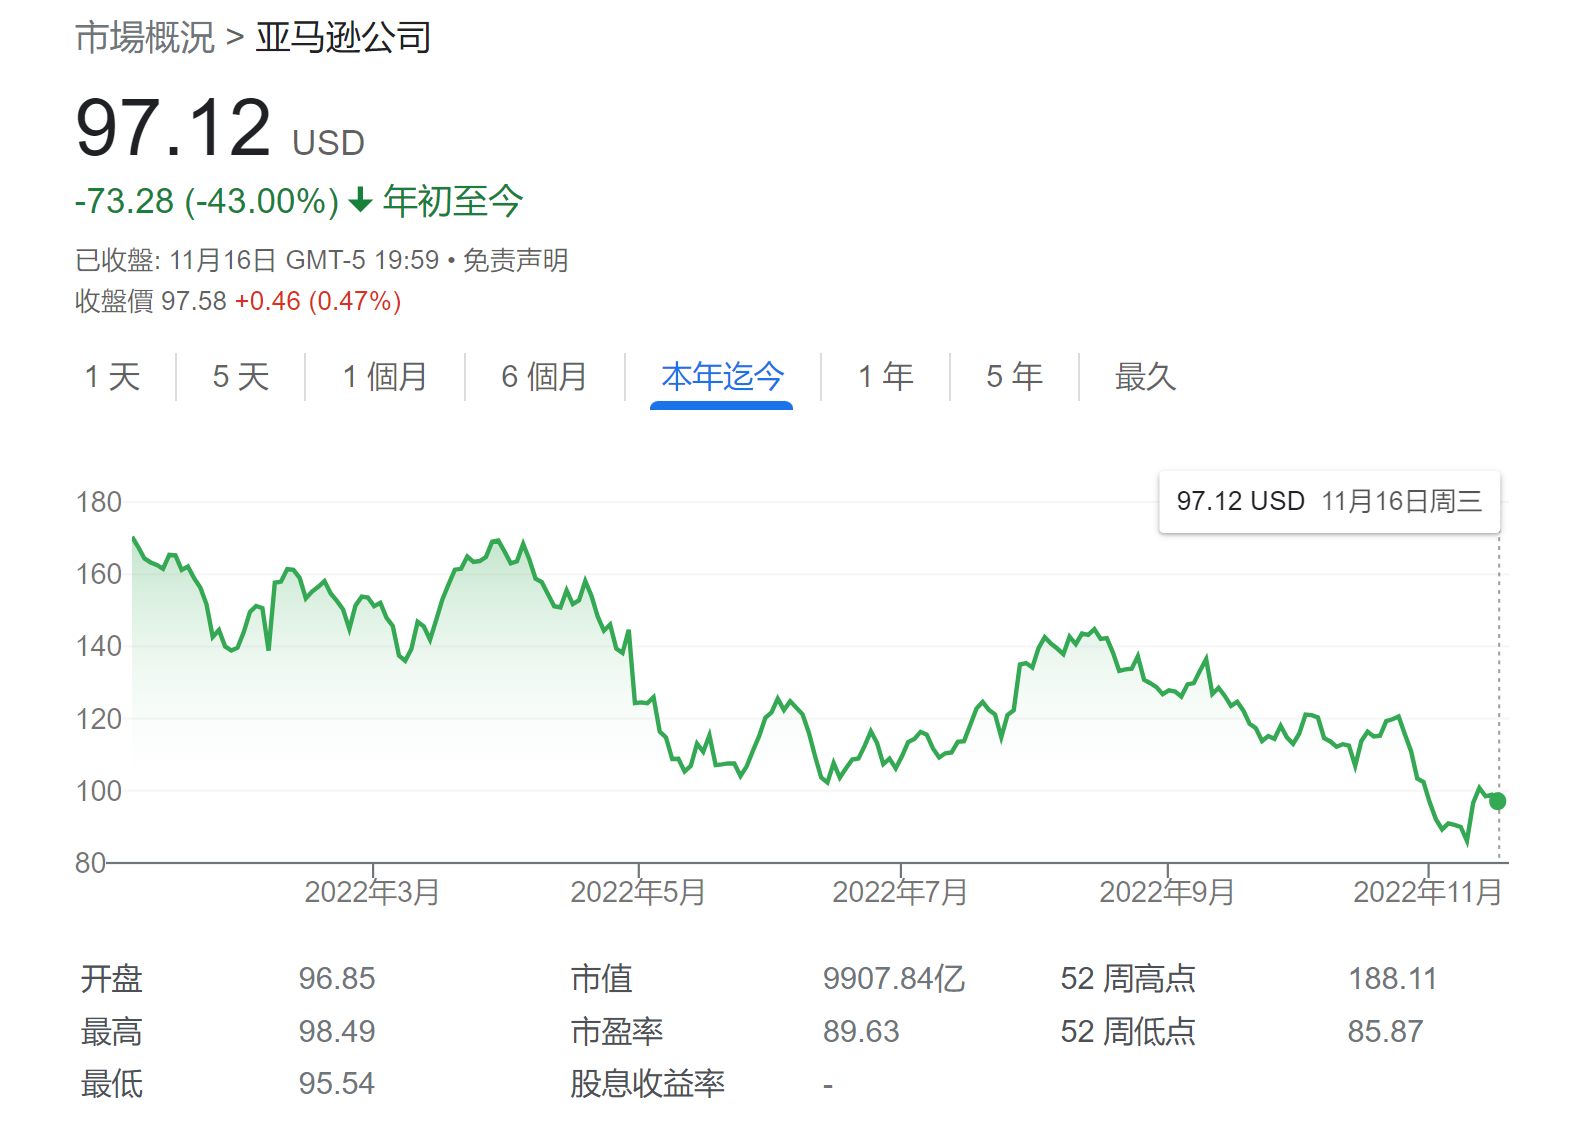The height and width of the screenshot is (1124, 1573).
Task: Click the 180 y-axis label
Action: point(99,502)
